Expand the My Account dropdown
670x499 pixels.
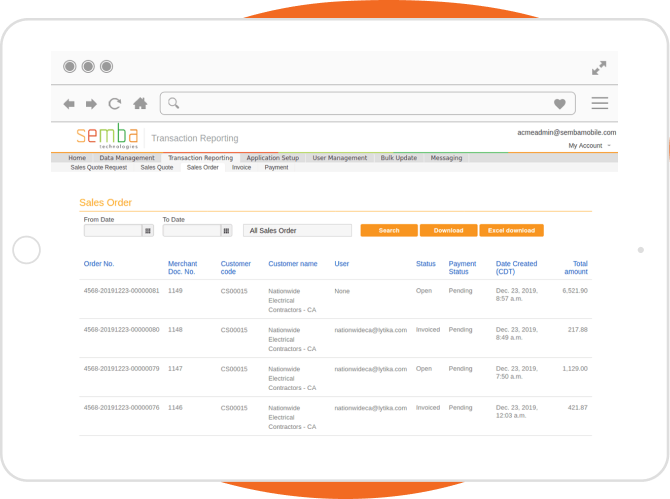pyautogui.click(x=589, y=146)
